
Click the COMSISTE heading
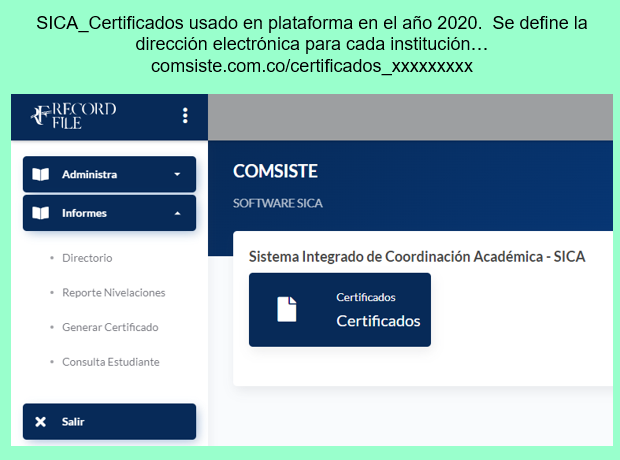(275, 171)
